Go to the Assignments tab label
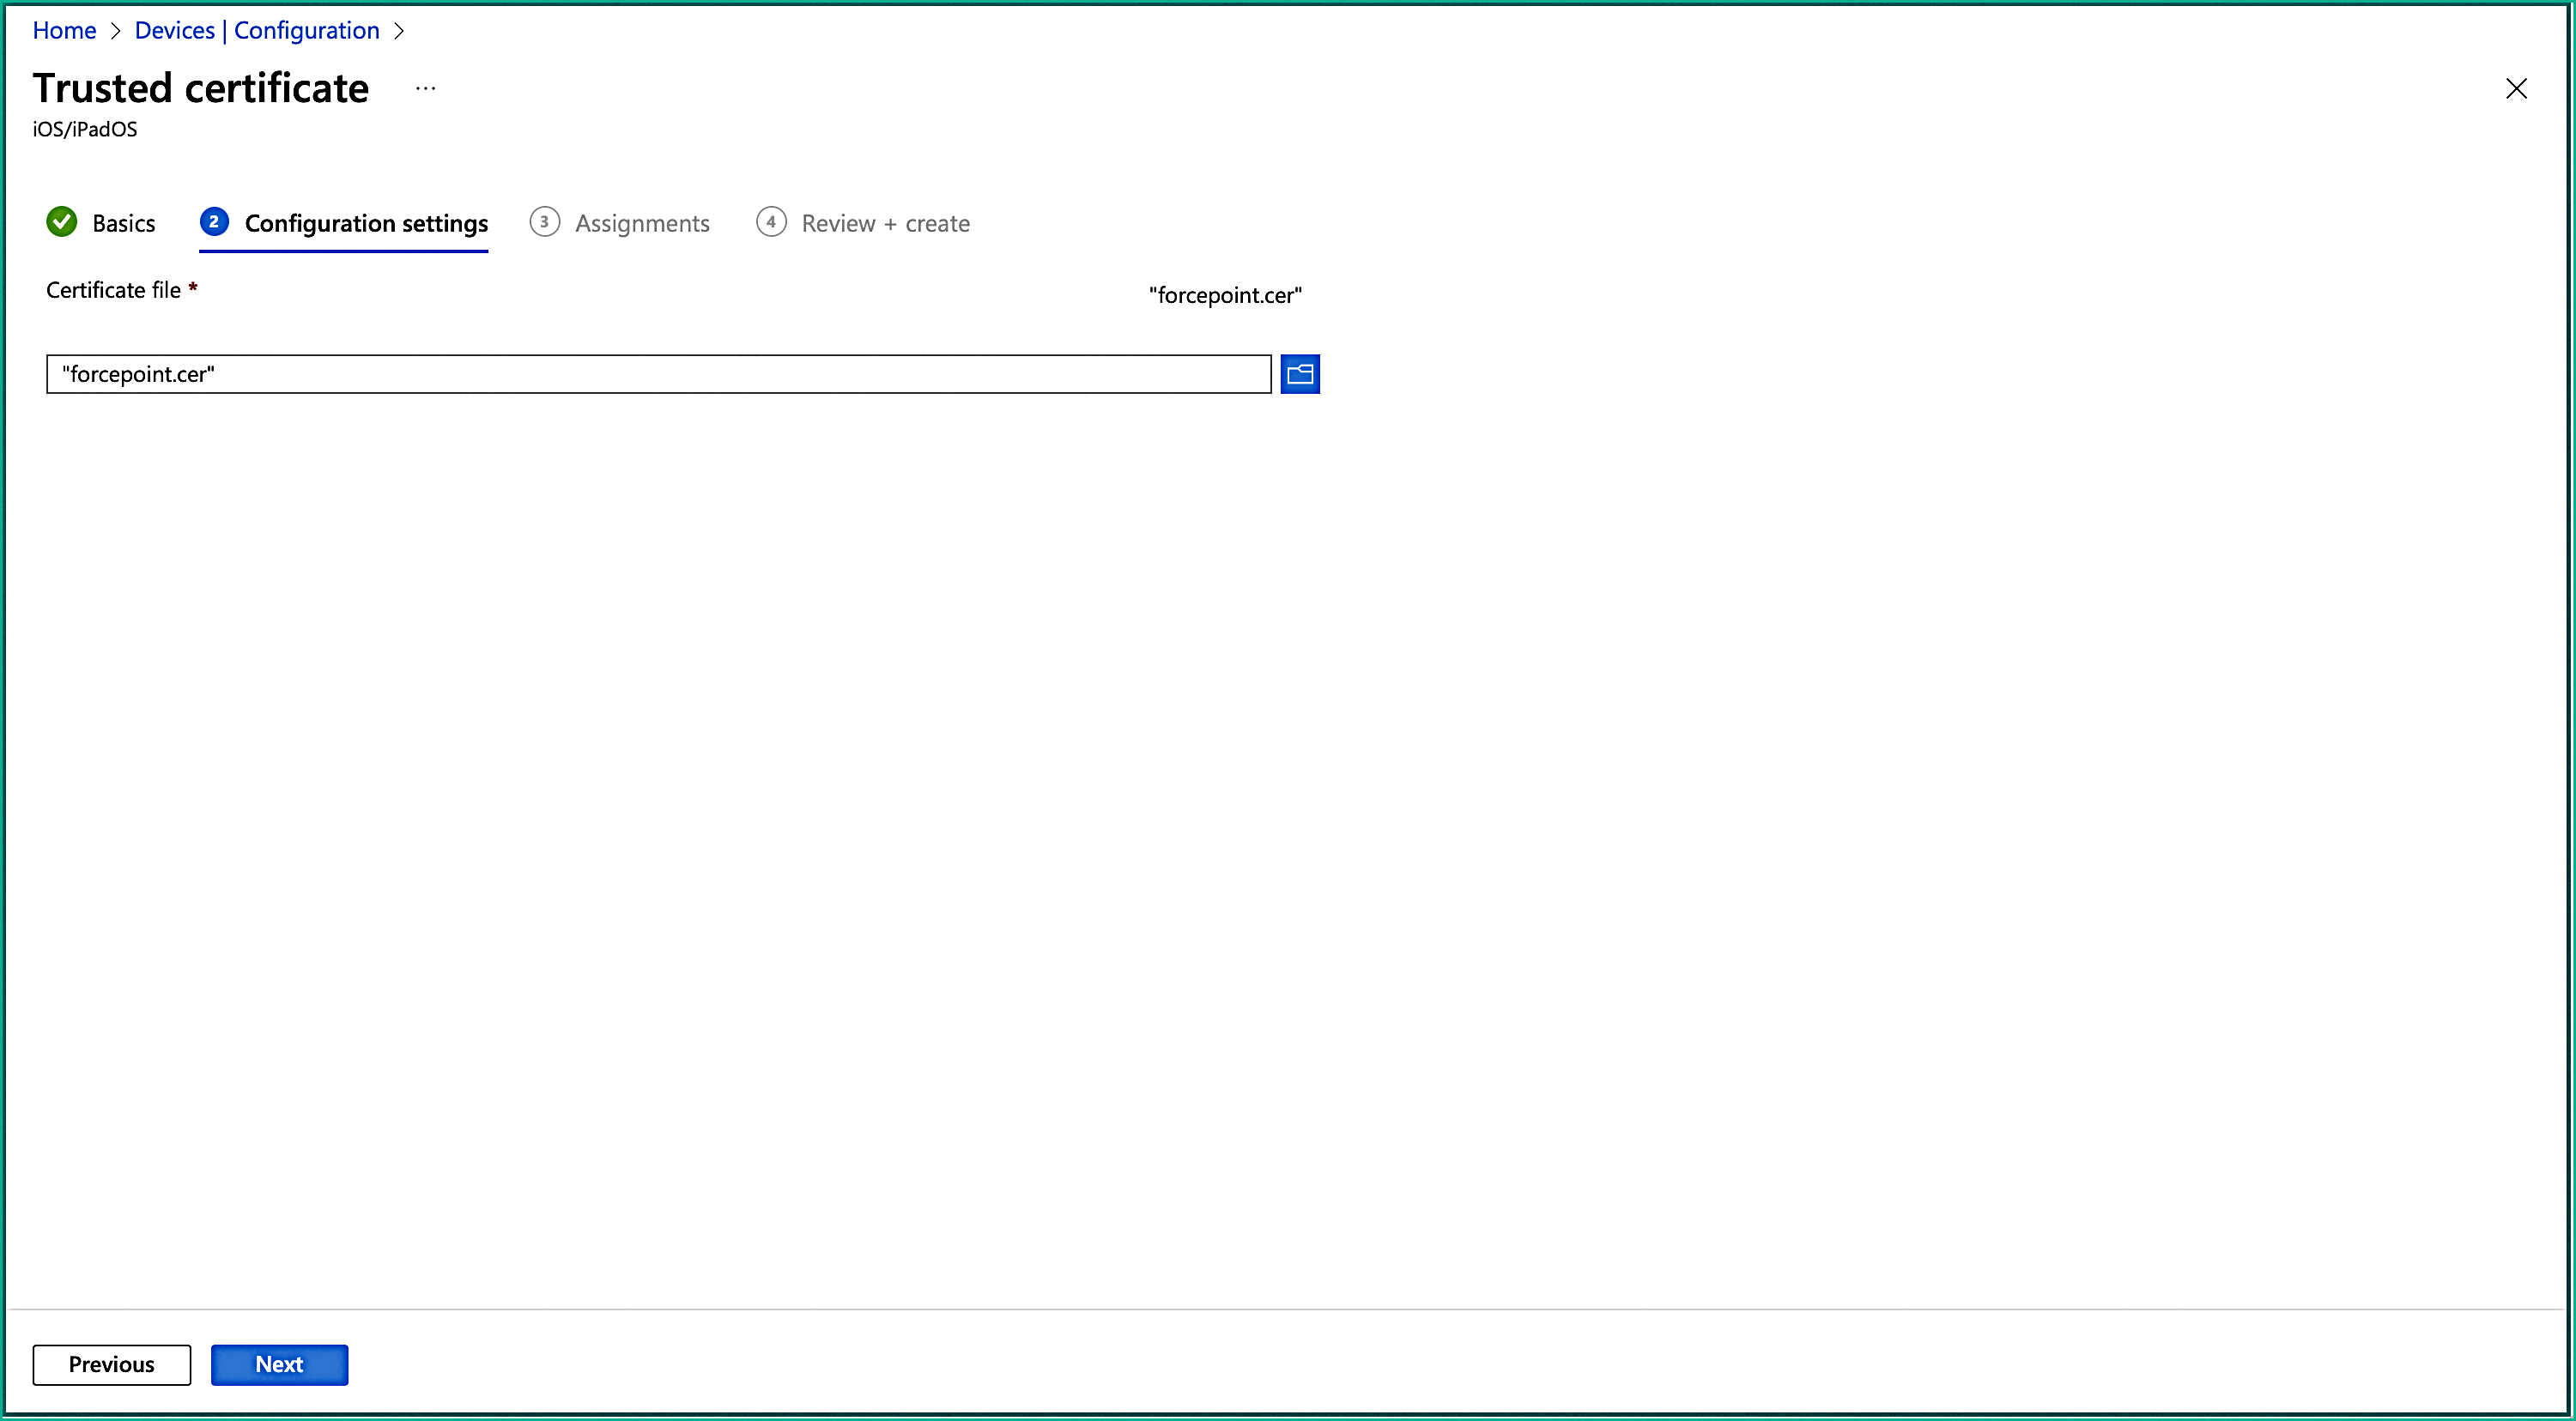This screenshot has height=1421, width=2576. click(x=642, y=223)
